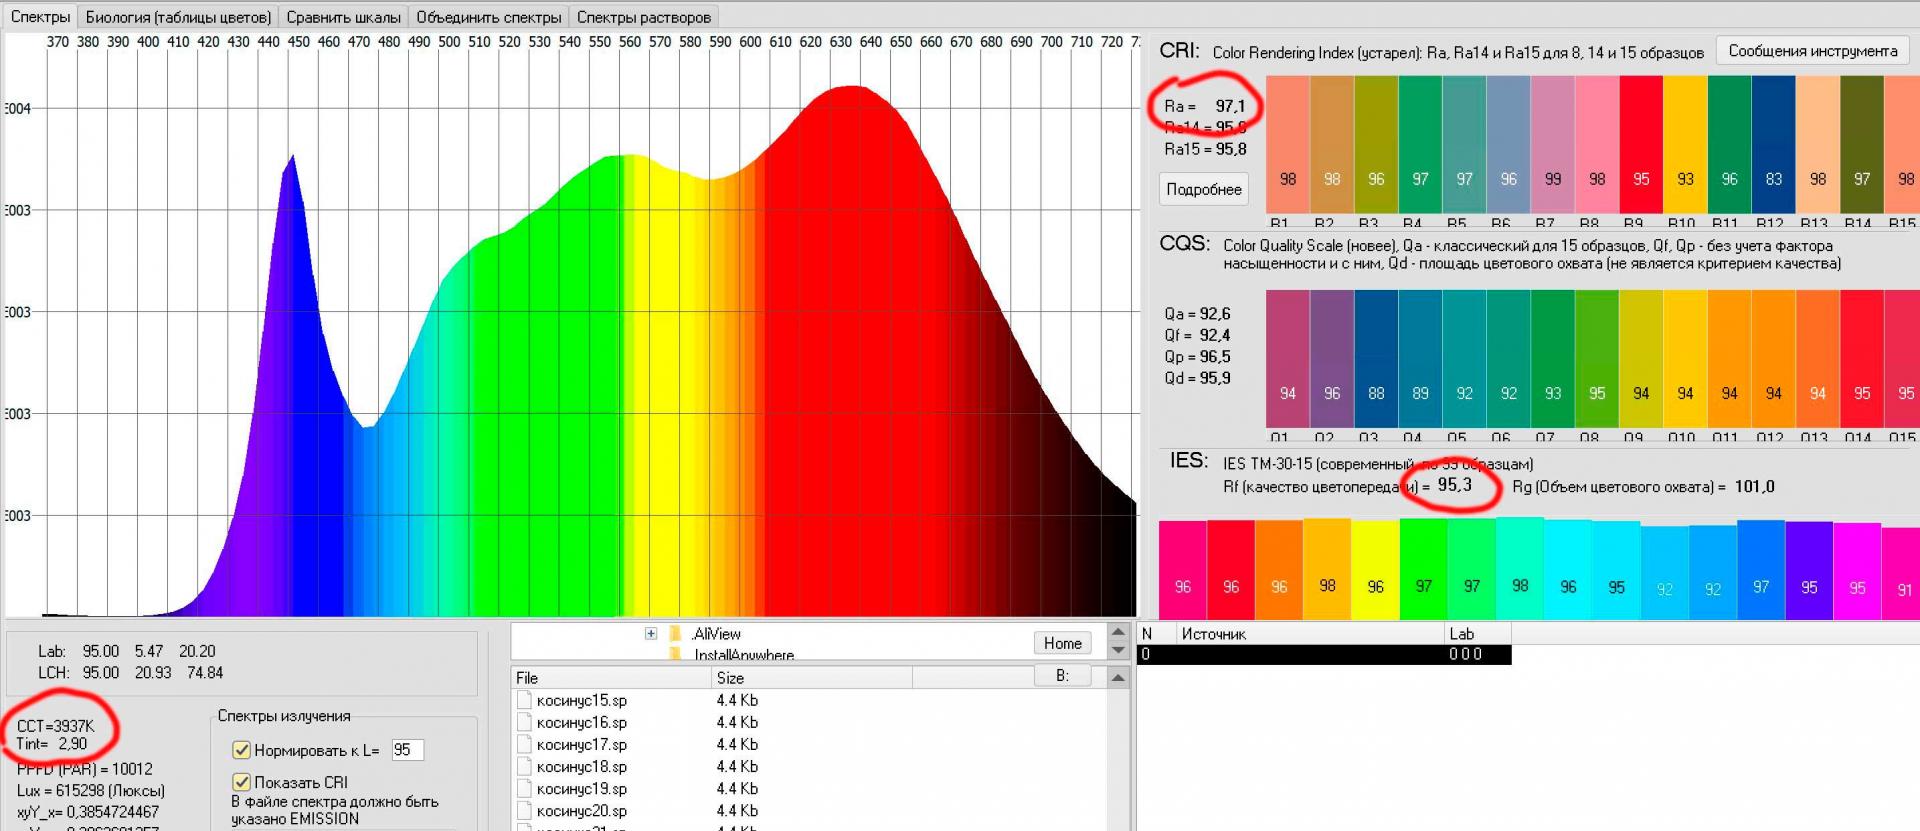The image size is (1920, 831).
Task: Click the косинус15.sp file icon
Action: 524,700
